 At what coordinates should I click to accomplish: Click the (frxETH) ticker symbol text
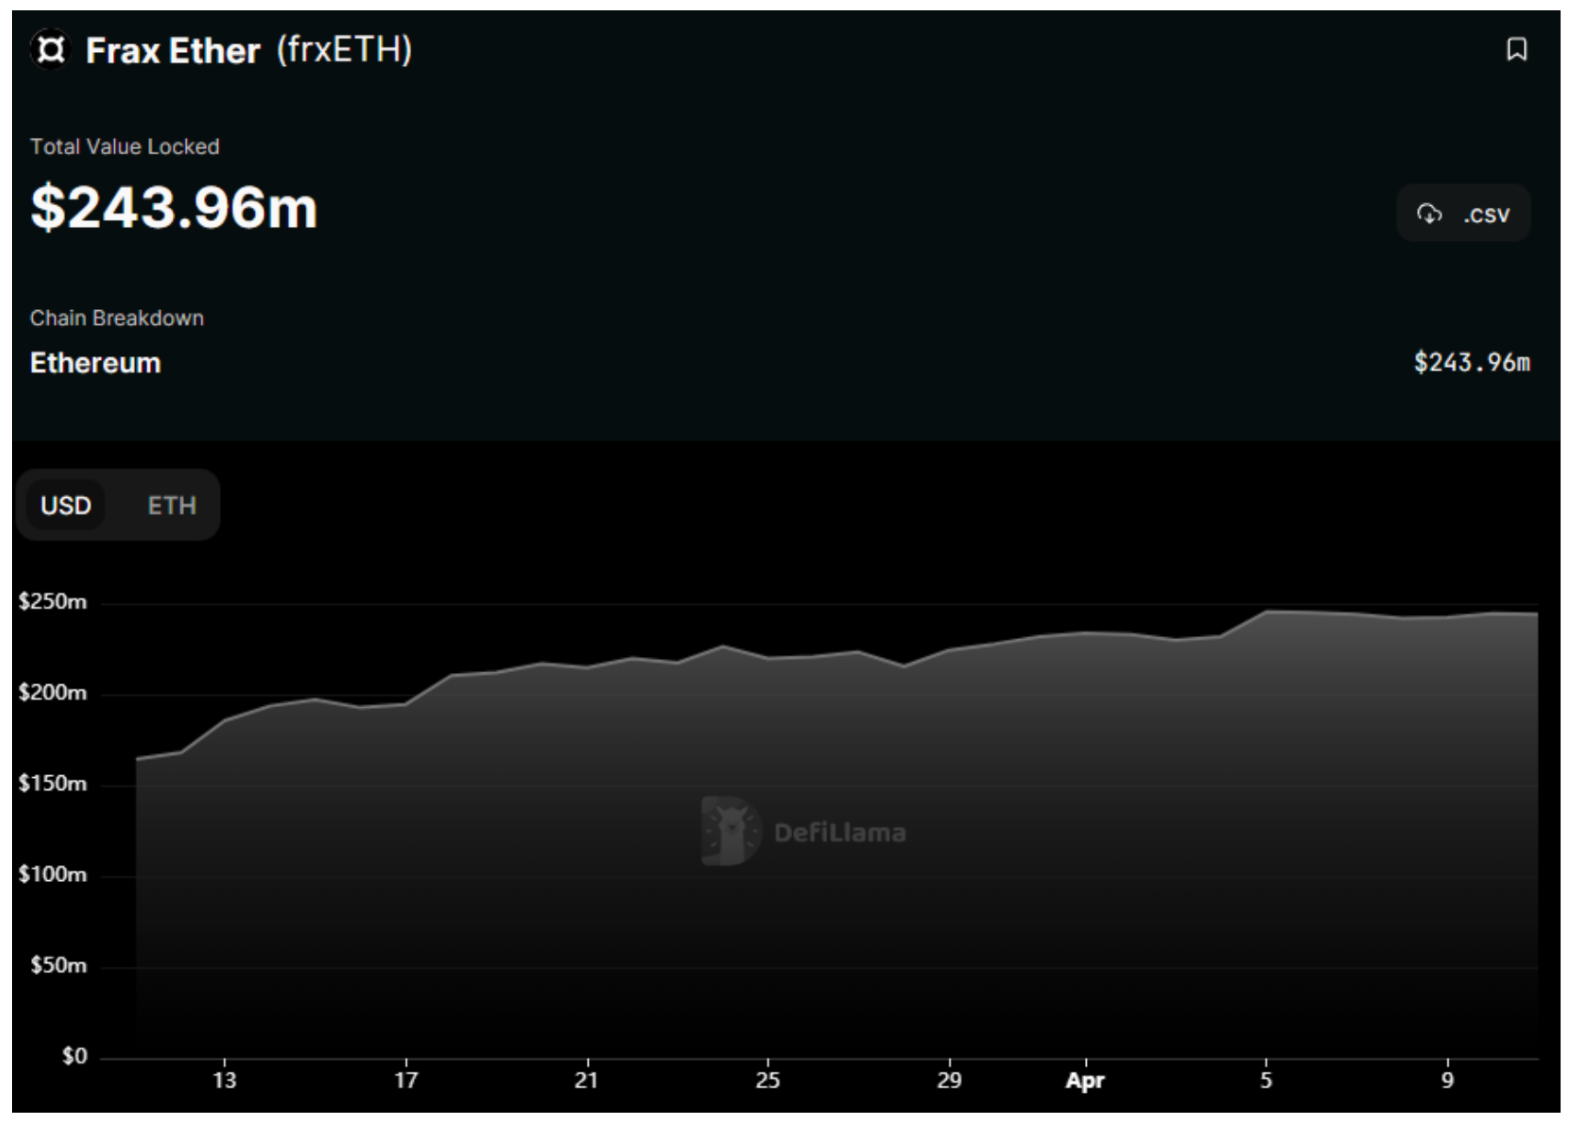pos(344,50)
